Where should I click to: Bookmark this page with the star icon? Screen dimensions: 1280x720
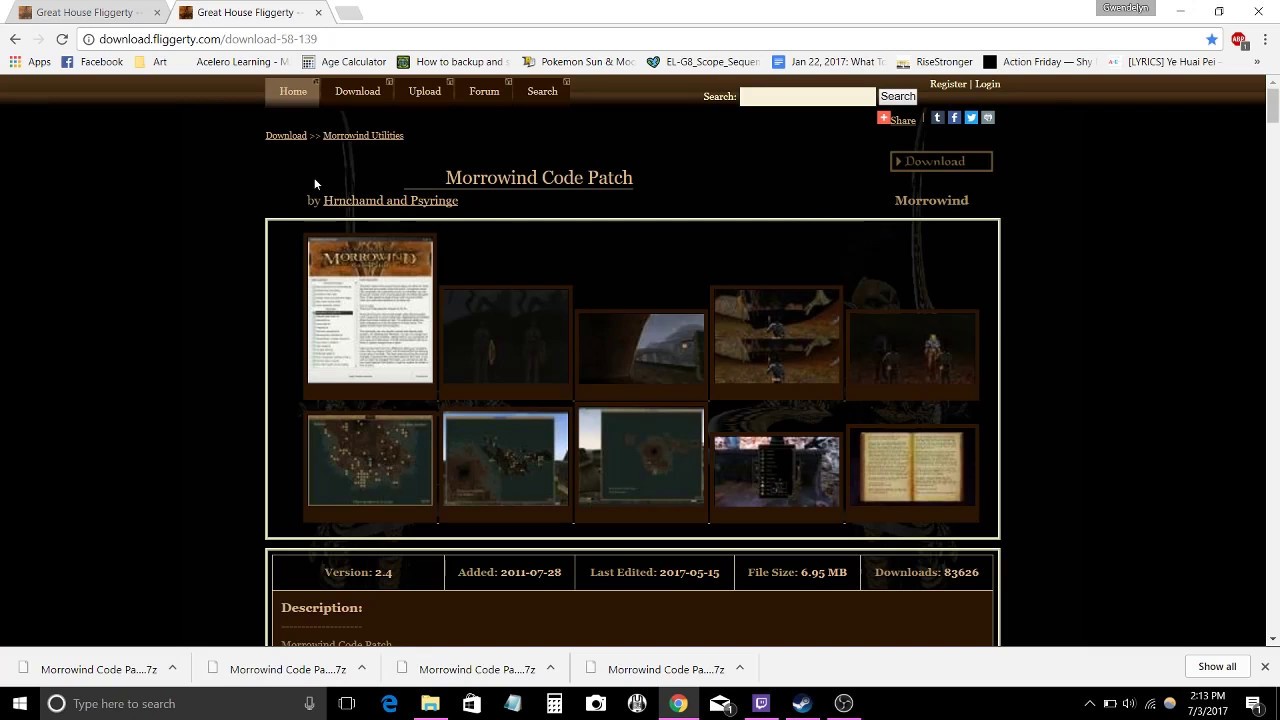pyautogui.click(x=1212, y=39)
